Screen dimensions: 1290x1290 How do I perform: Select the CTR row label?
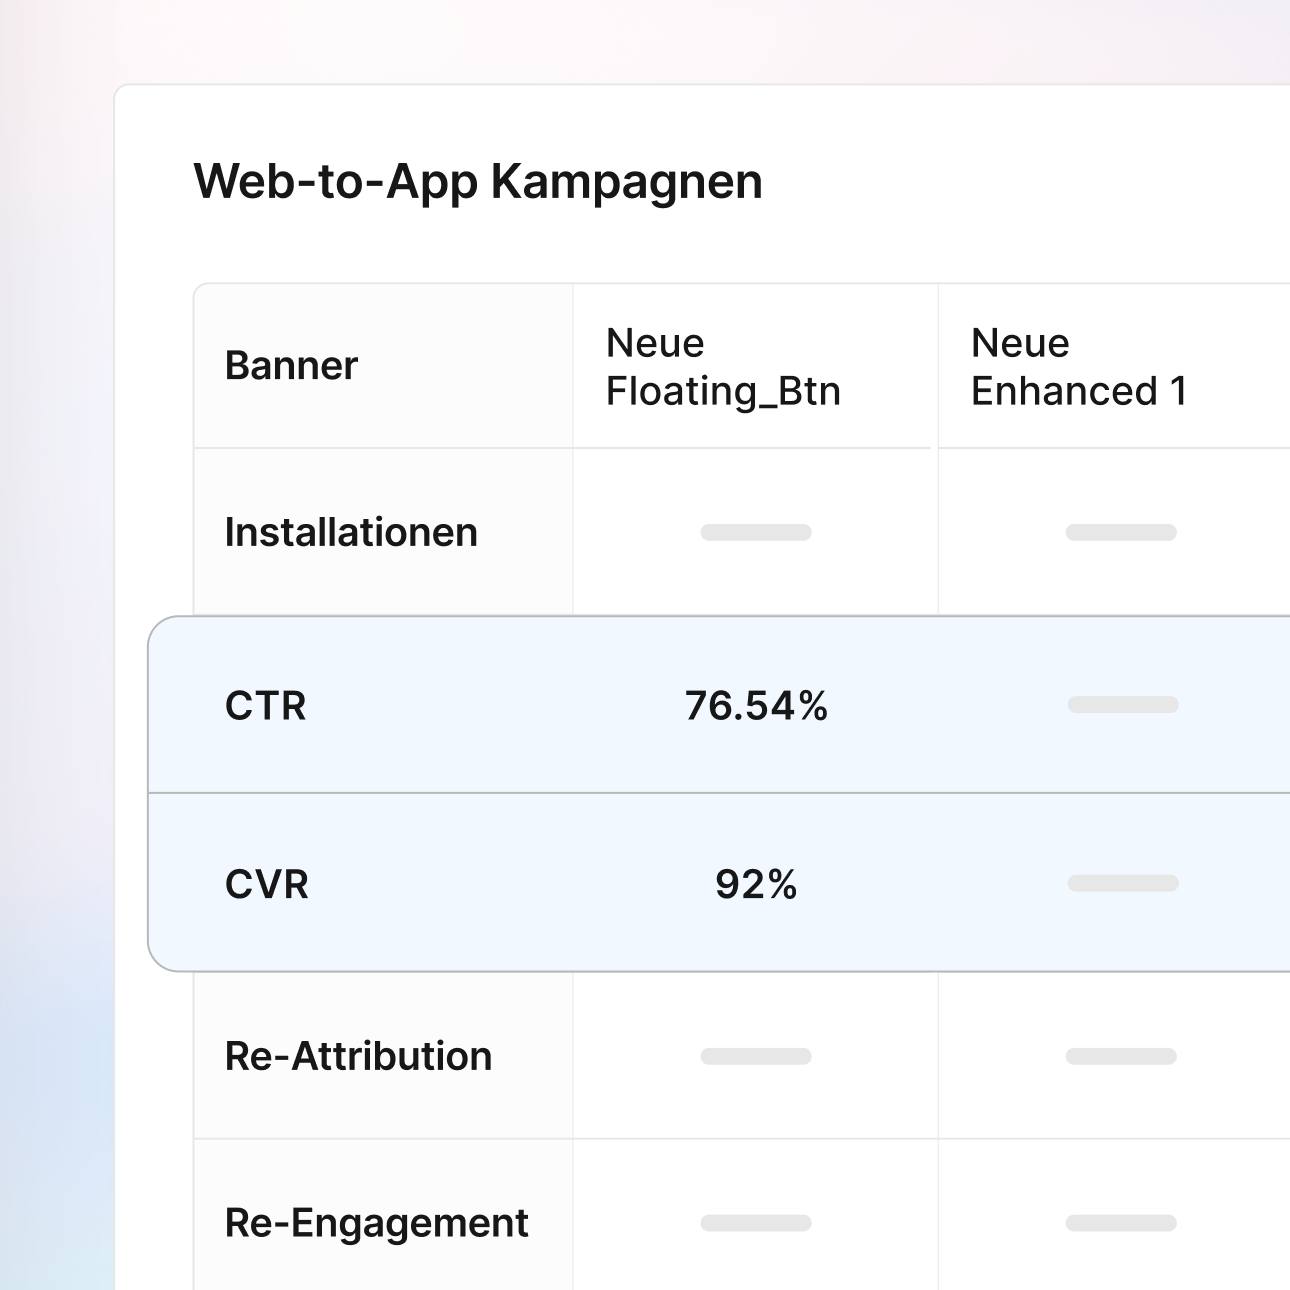pos(265,706)
